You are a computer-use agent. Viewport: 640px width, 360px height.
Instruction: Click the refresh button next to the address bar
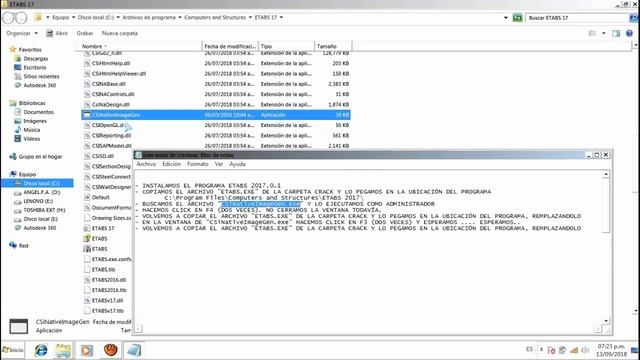(517, 18)
